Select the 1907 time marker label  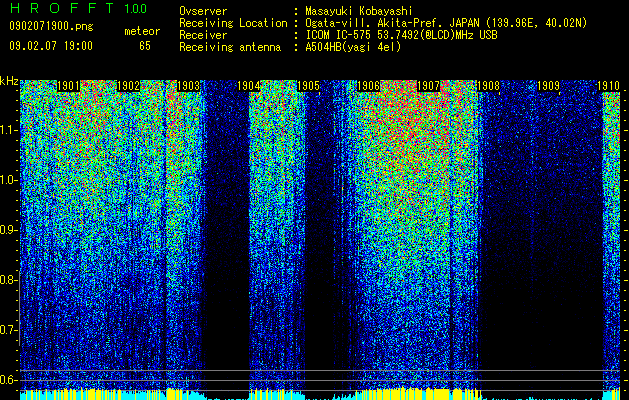pos(428,86)
